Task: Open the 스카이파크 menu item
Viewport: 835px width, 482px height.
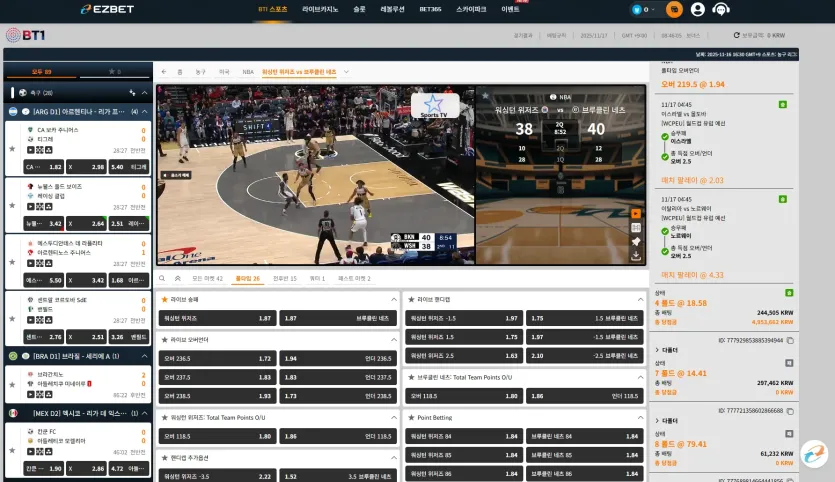Action: pos(471,9)
